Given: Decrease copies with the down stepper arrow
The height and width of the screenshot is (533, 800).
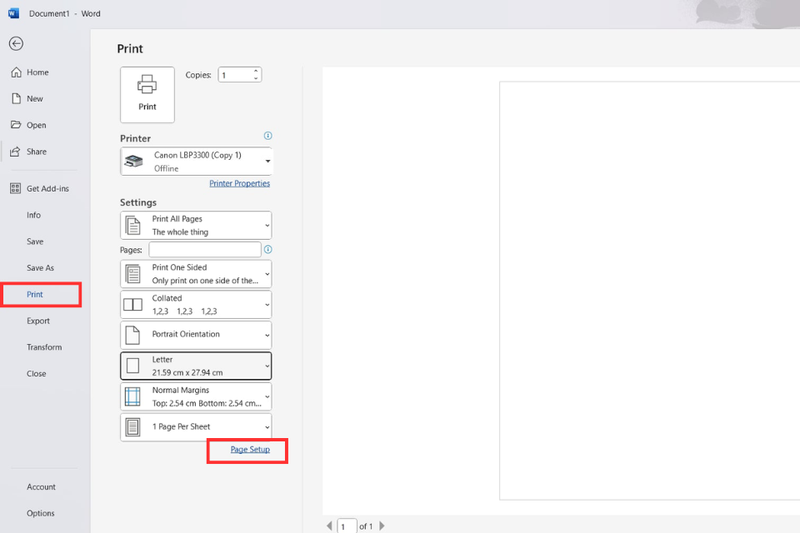Looking at the screenshot, I should [x=256, y=78].
